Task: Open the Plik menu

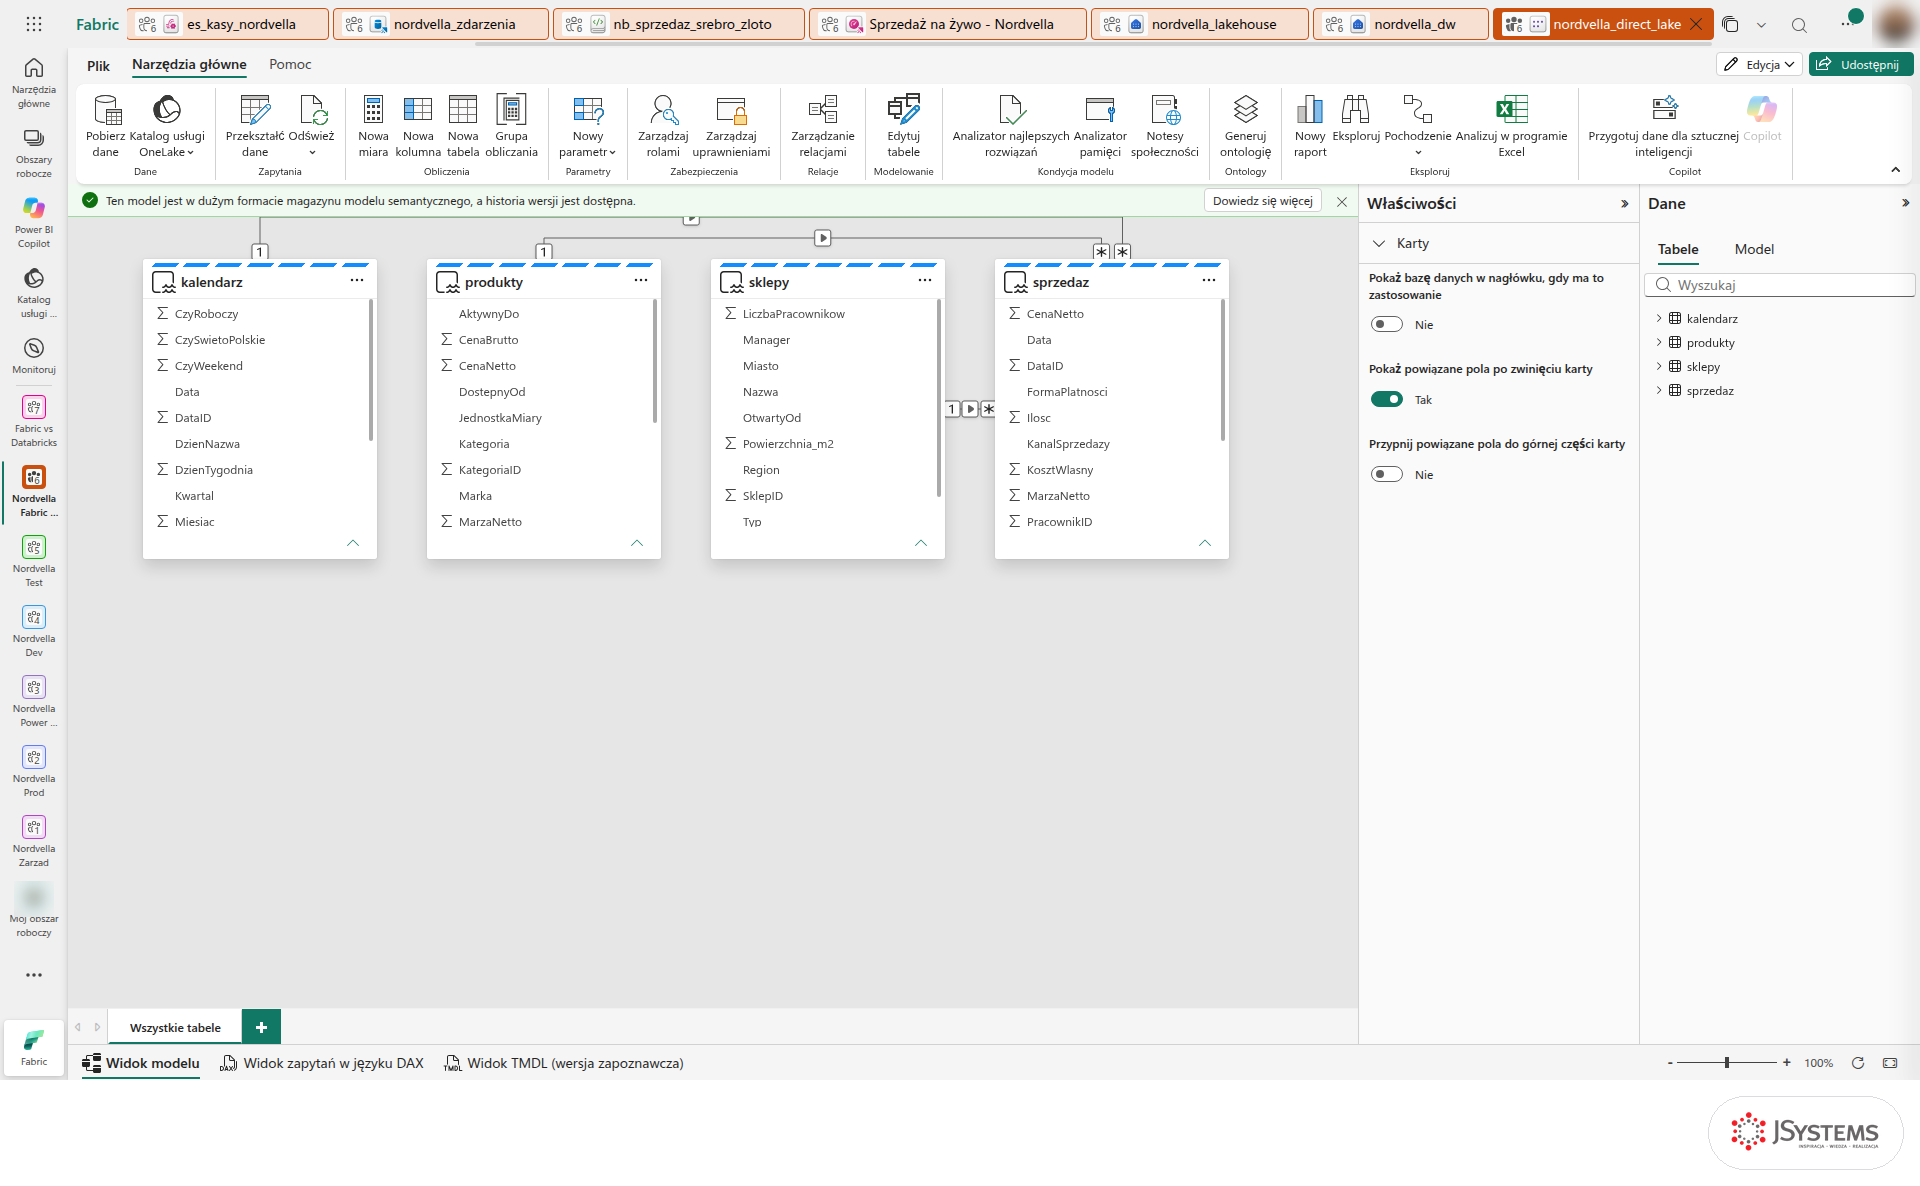Action: (98, 65)
